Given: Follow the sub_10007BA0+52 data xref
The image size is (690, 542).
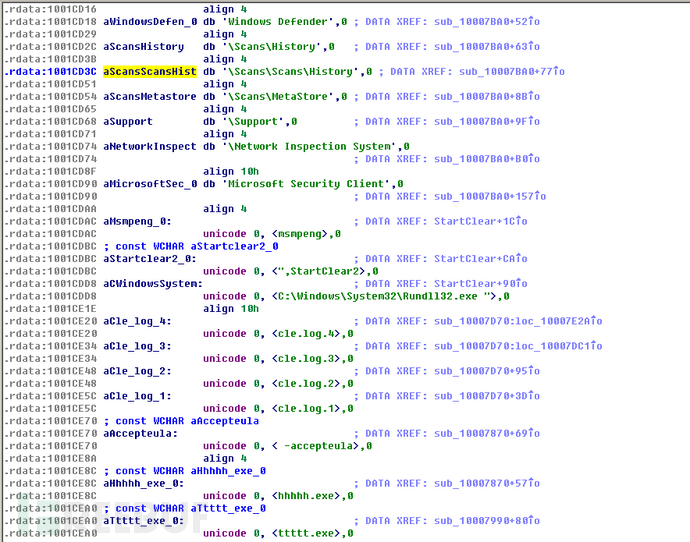Looking at the screenshot, I should 487,22.
